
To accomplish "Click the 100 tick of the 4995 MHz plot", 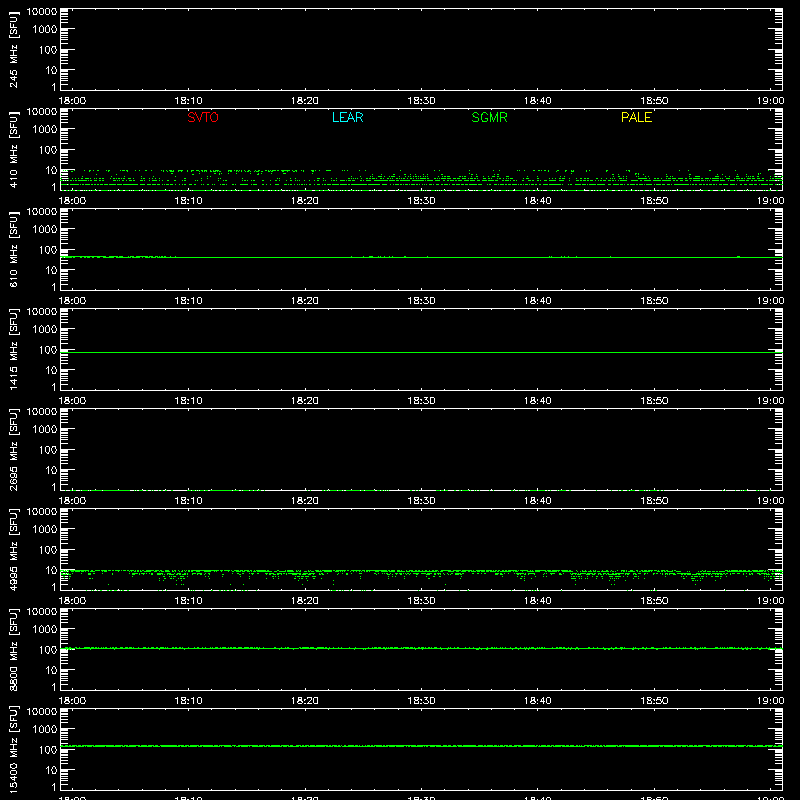I will 48,549.
